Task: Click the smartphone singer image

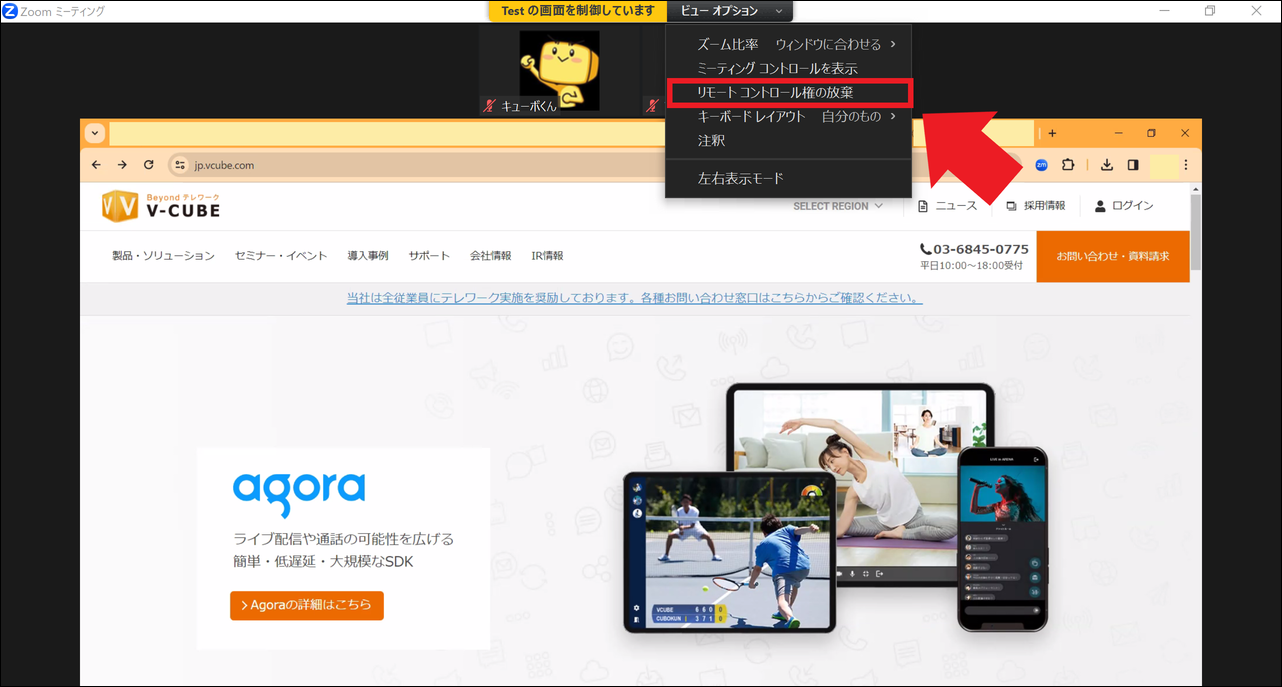Action: pyautogui.click(x=1002, y=539)
